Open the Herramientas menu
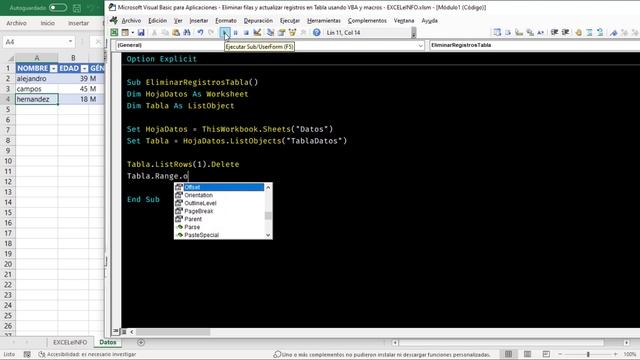Viewport: 640px width, 360px height. click(324, 20)
